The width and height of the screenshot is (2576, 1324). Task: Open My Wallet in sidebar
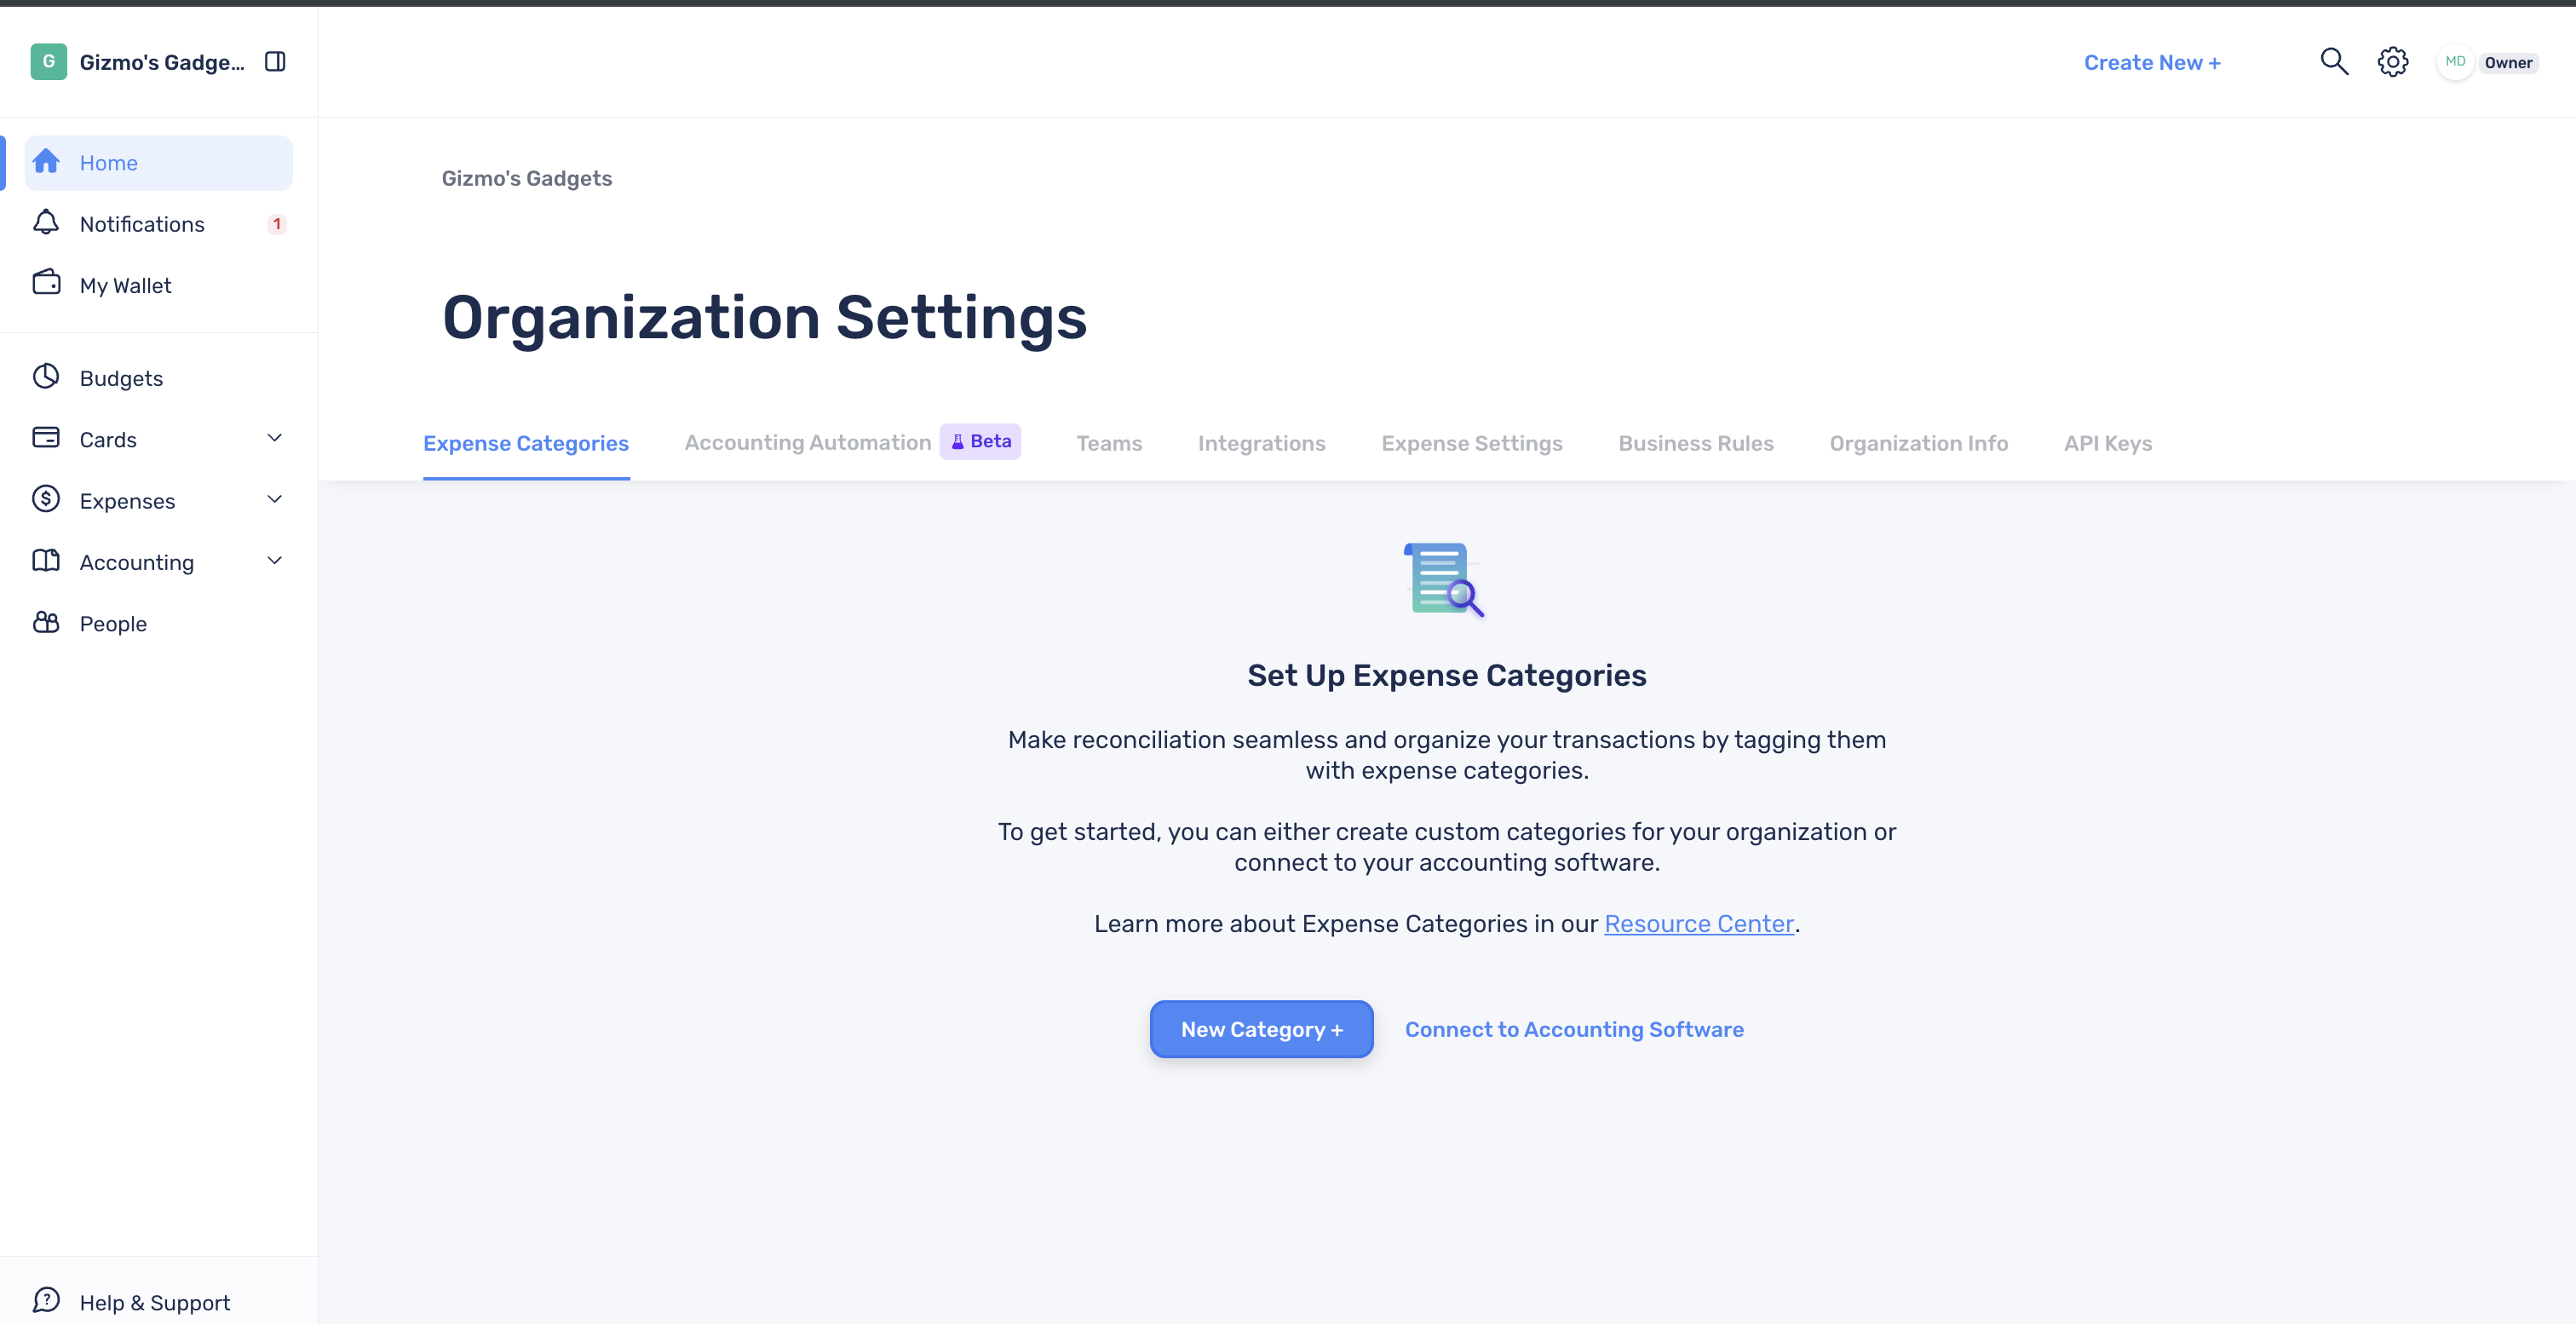(159, 285)
